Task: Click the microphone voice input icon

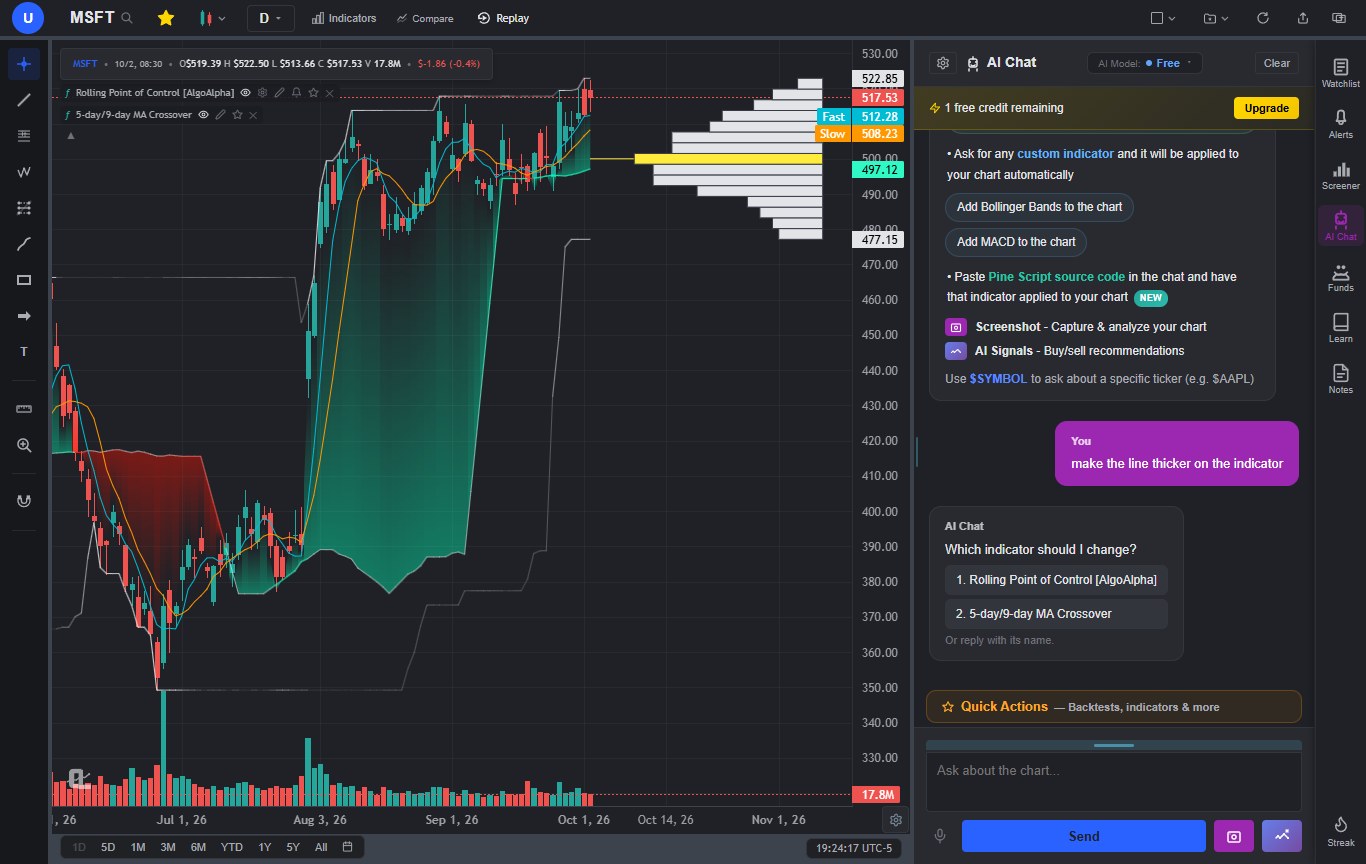Action: (940, 836)
